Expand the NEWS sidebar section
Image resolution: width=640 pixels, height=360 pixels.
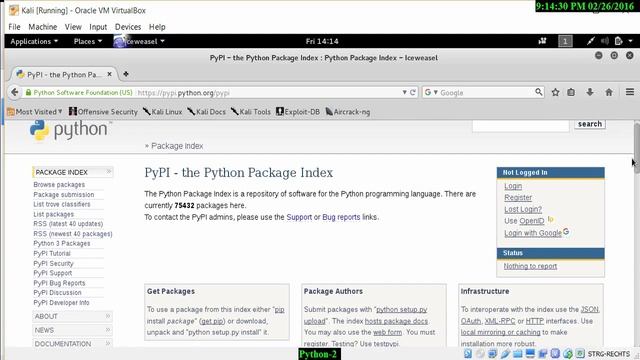[72, 330]
